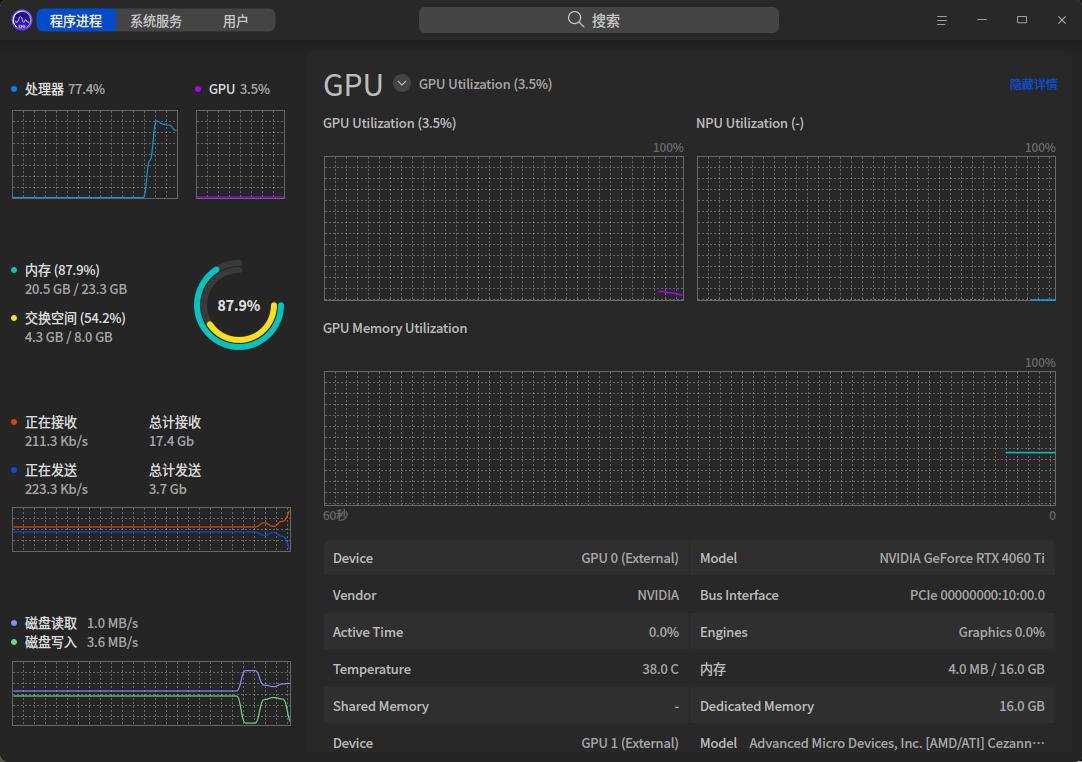Click the NPU Utilization chart area
The width and height of the screenshot is (1082, 762).
click(876, 228)
